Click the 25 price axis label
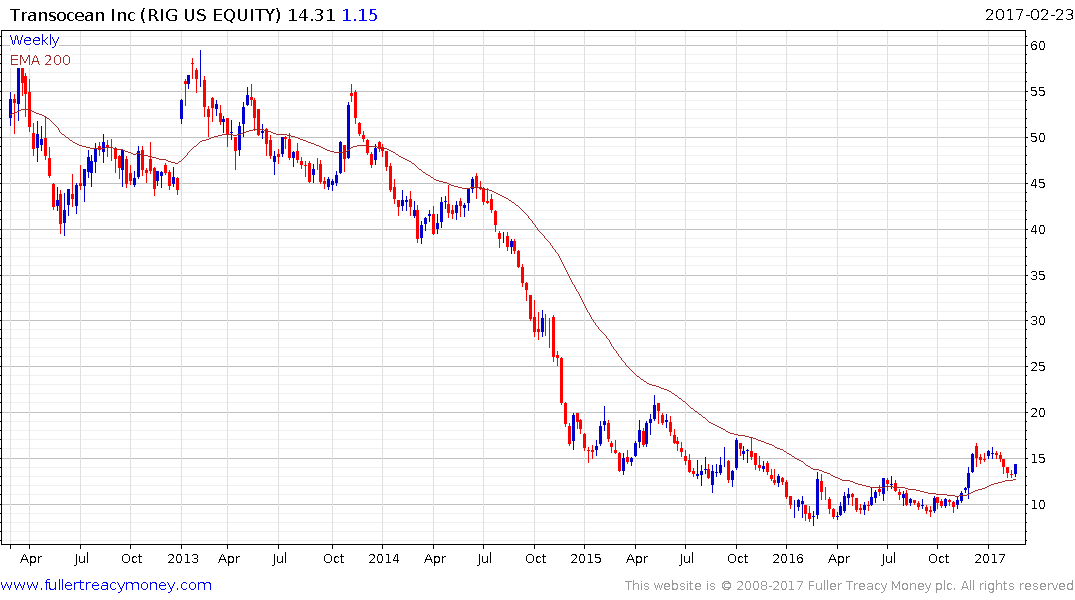Viewport: 1075px width, 600px height. [x=1037, y=367]
